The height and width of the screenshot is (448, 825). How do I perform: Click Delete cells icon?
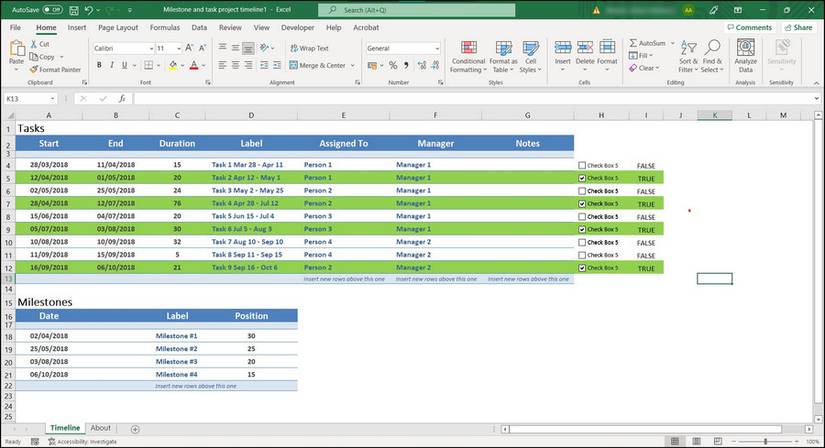coord(585,48)
